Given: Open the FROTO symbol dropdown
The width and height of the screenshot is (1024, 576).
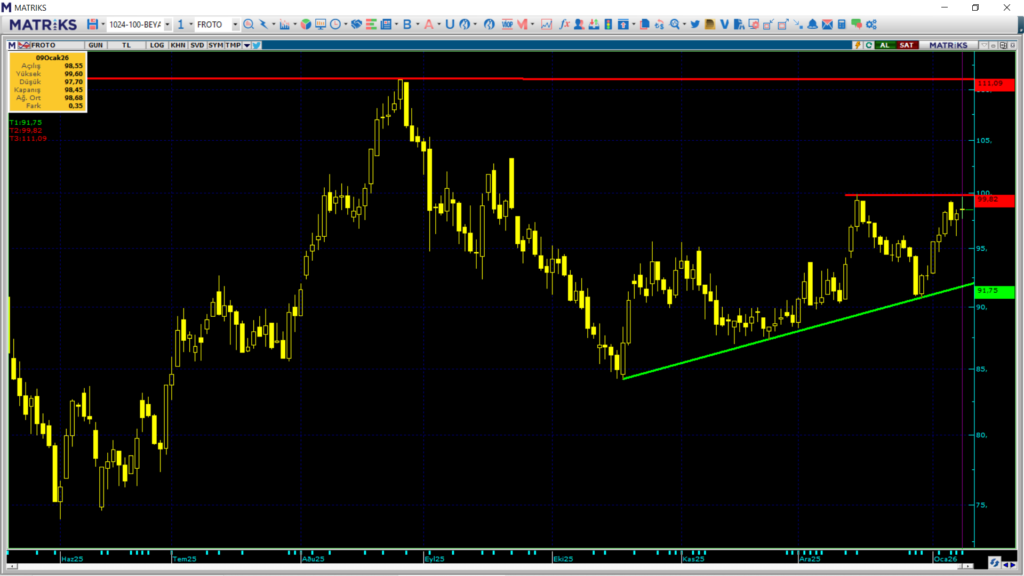Looking at the screenshot, I should pos(235,24).
